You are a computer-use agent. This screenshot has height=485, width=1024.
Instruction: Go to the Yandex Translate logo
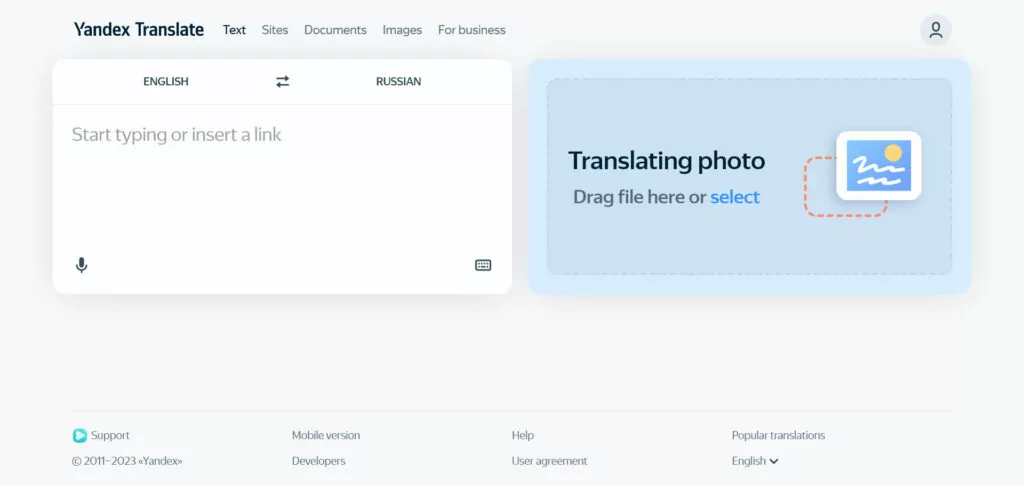[x=138, y=29]
